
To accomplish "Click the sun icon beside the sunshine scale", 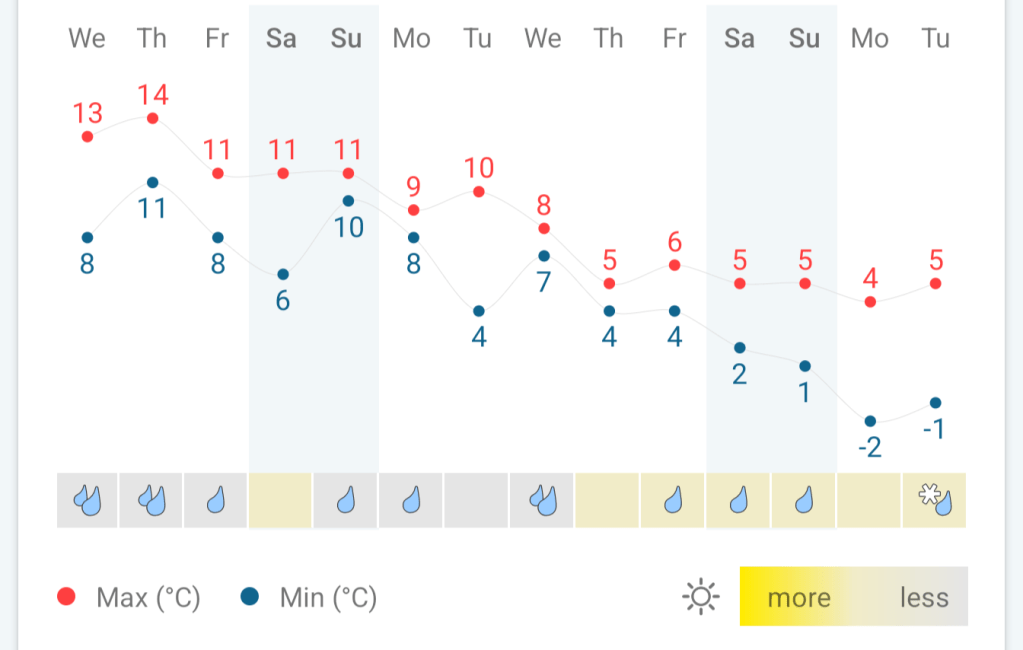I will click(x=701, y=597).
